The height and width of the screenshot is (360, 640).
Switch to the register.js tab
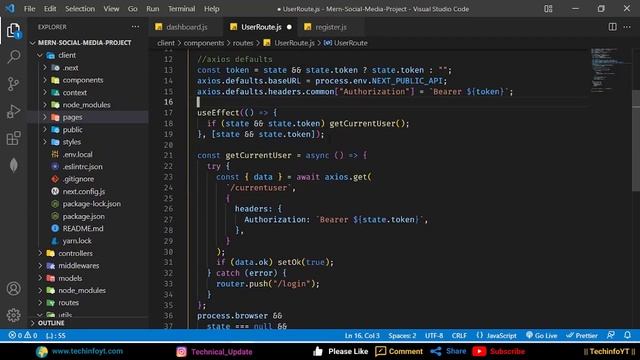pyautogui.click(x=331, y=27)
